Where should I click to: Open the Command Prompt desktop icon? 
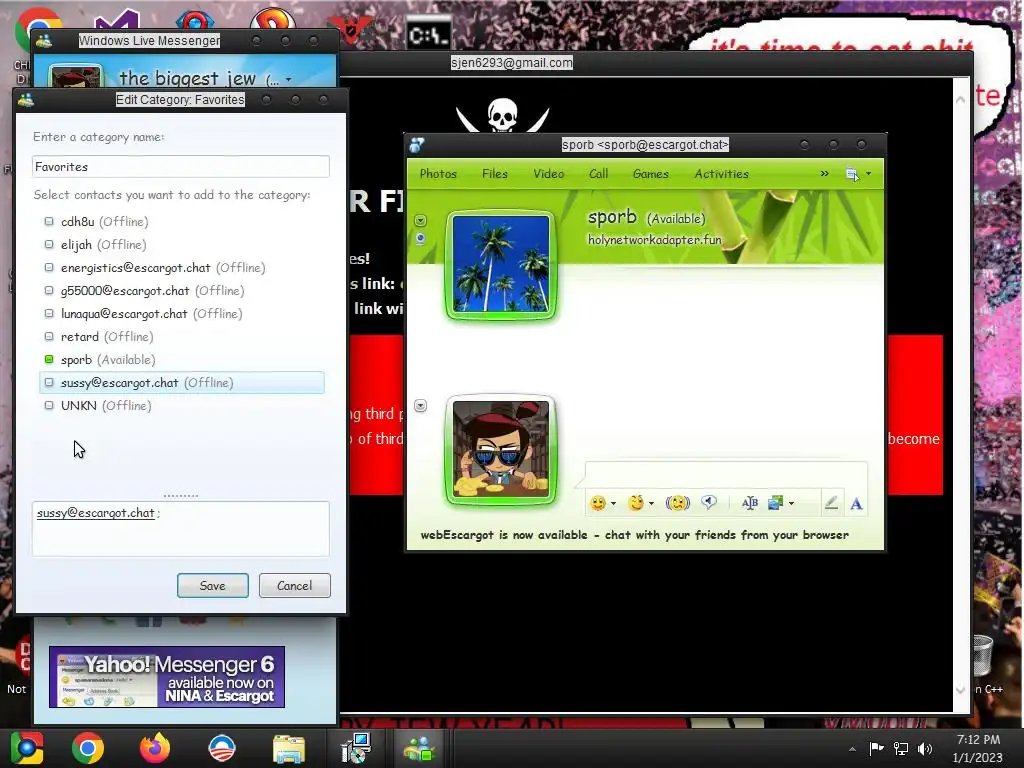pos(428,34)
